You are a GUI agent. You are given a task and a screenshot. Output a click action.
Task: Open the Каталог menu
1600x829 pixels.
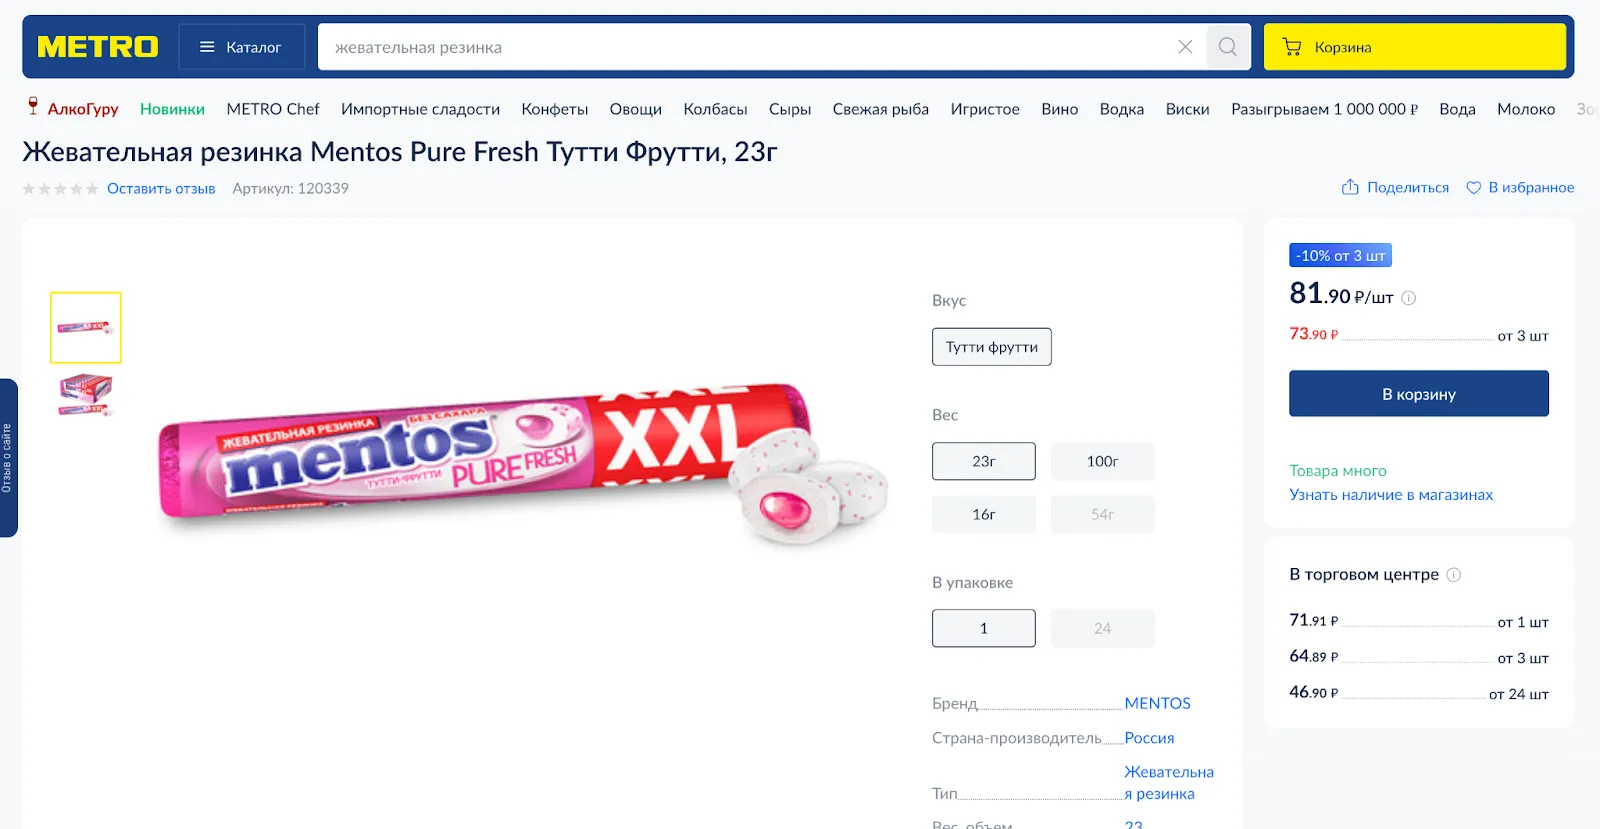tap(241, 47)
